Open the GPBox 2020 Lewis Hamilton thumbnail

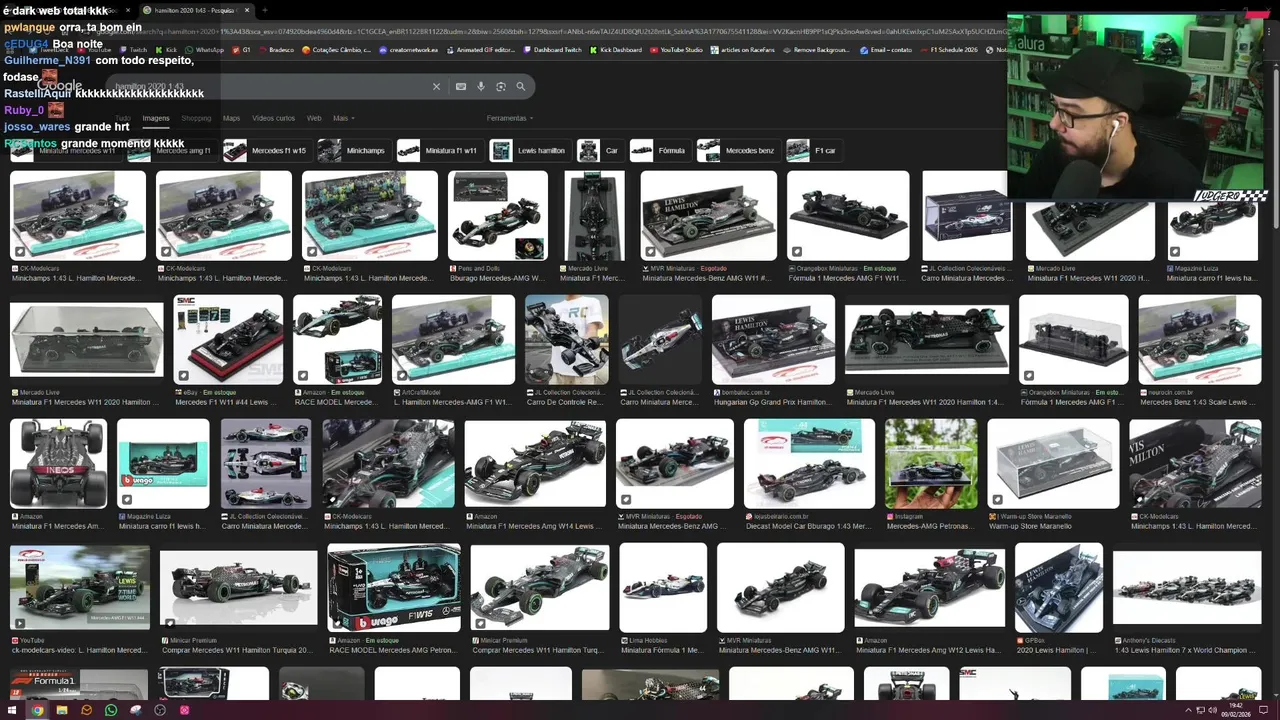click(1059, 587)
